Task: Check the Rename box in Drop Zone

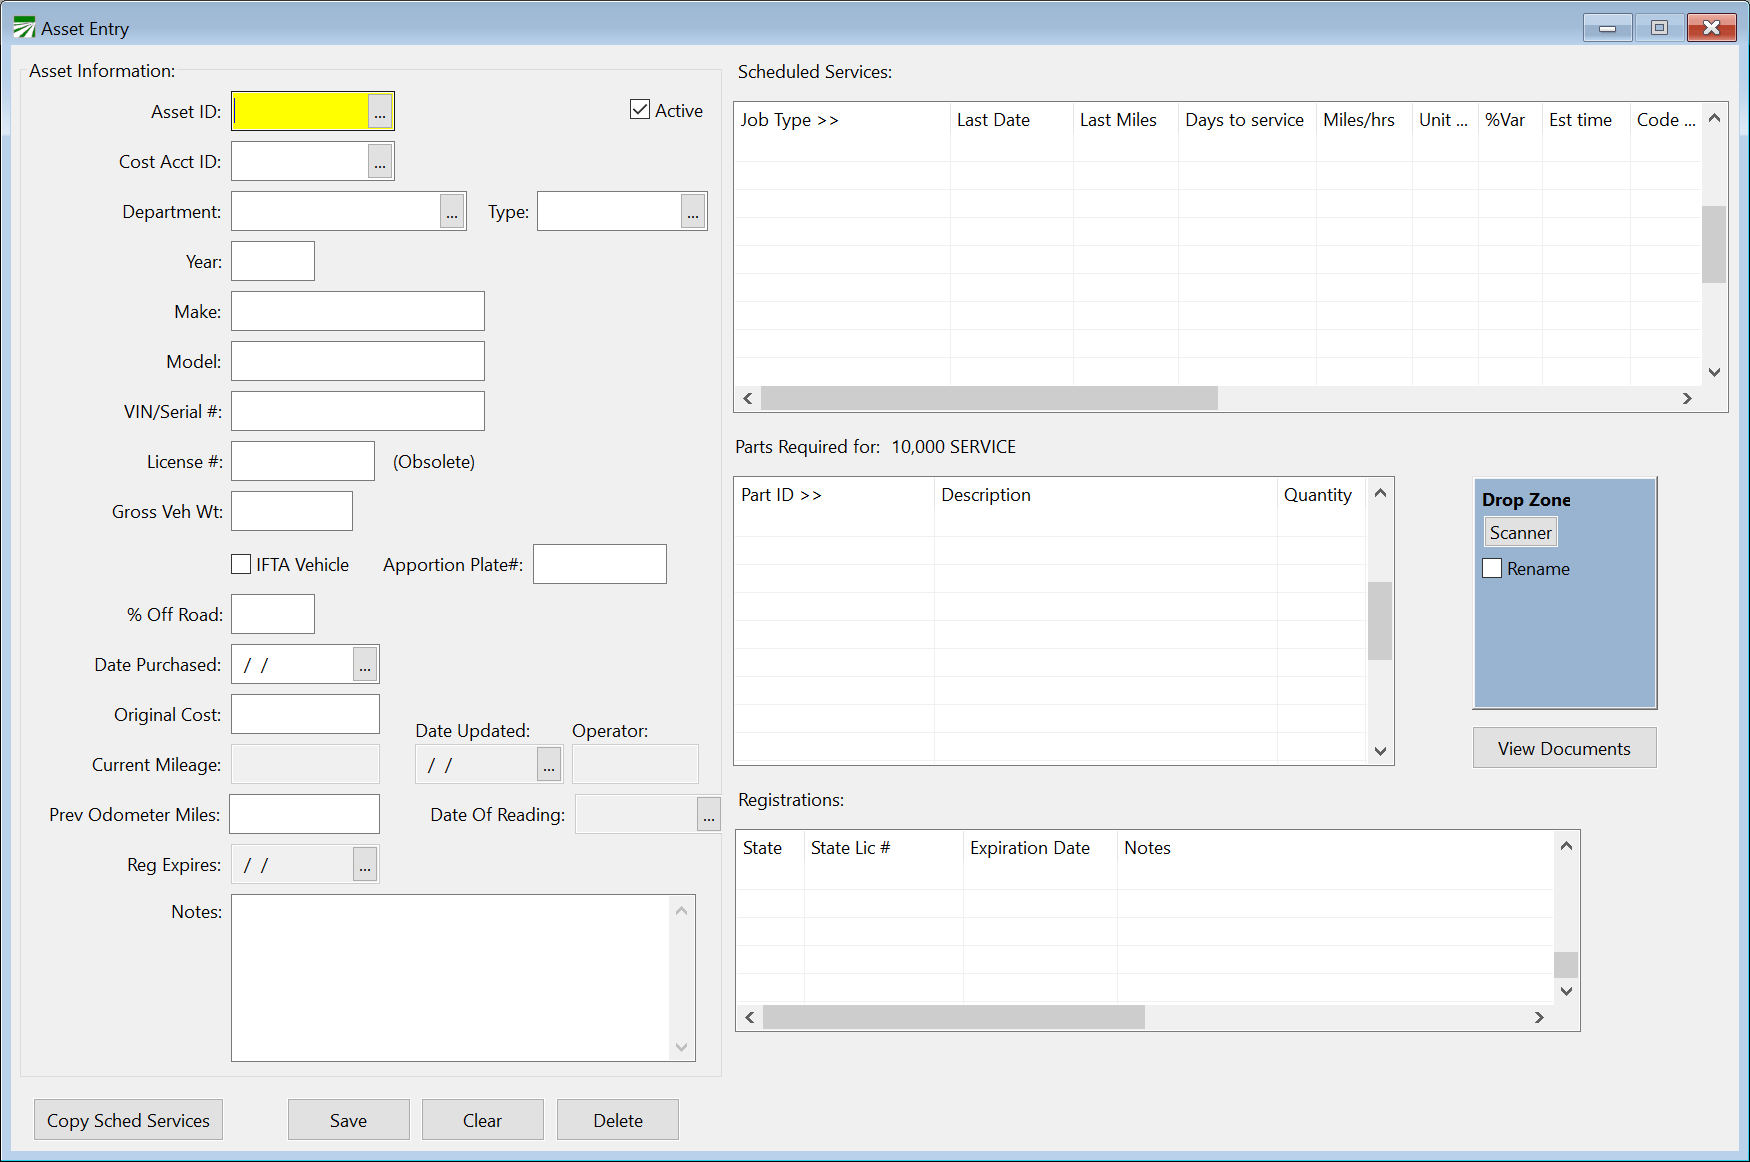Action: pos(1492,568)
